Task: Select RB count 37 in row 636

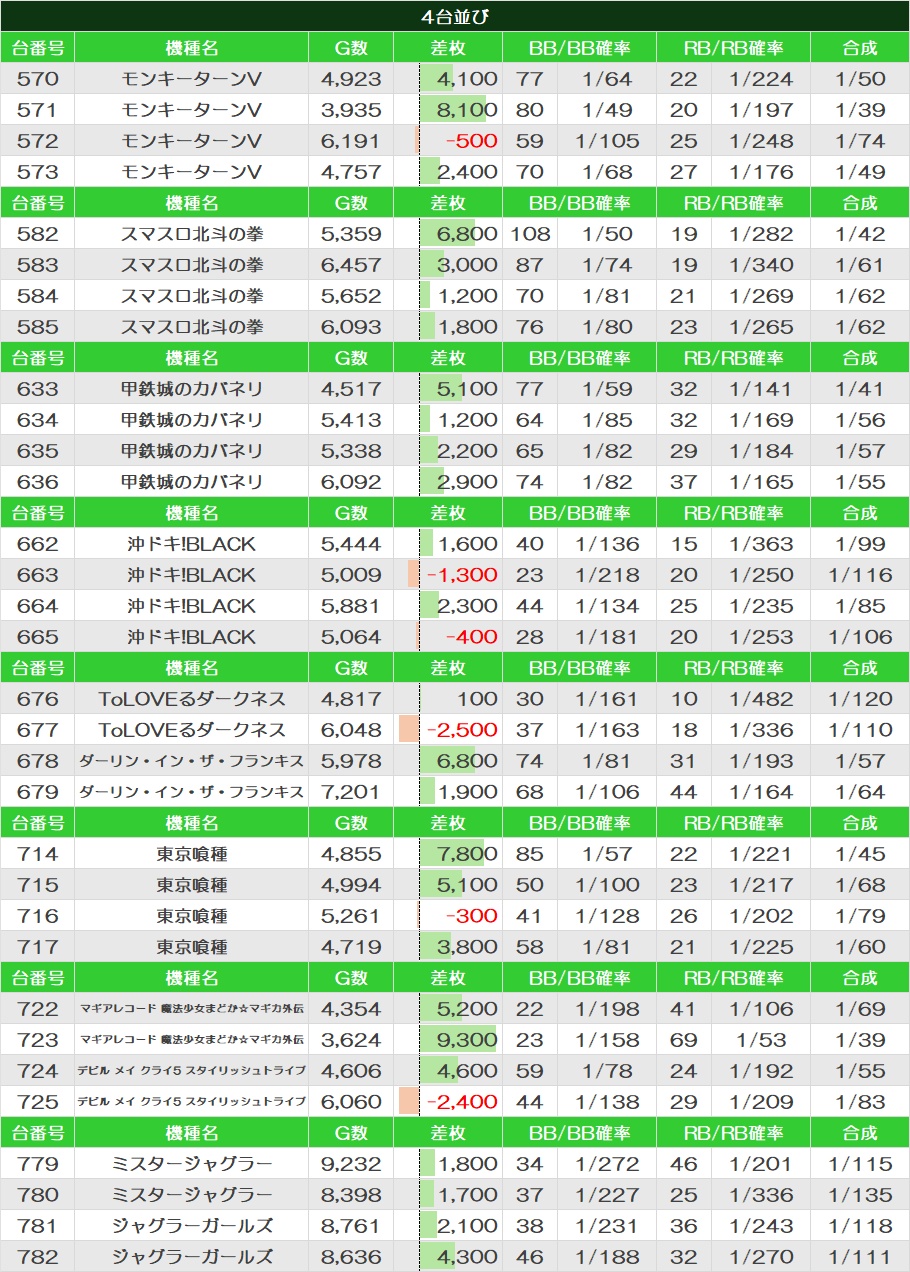Action: click(x=684, y=482)
